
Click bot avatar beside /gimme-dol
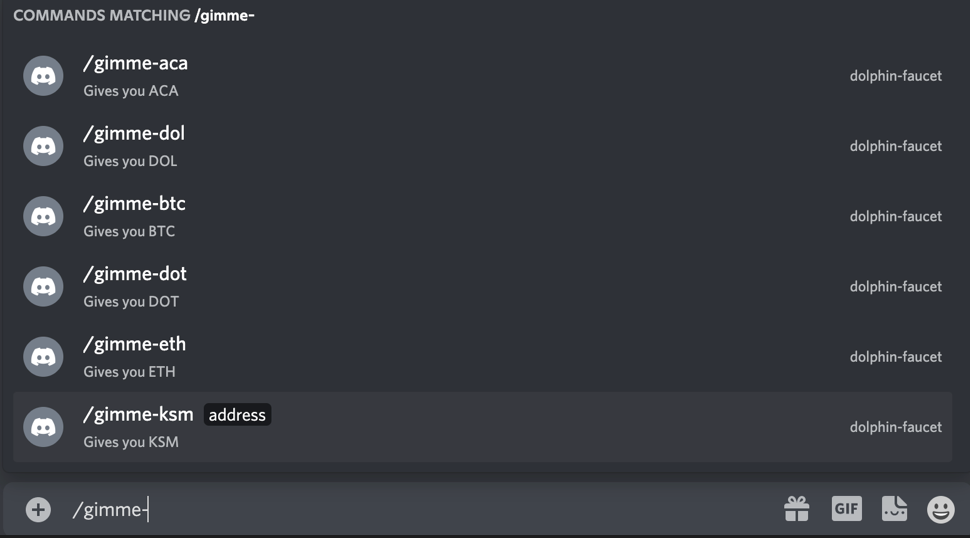[43, 146]
